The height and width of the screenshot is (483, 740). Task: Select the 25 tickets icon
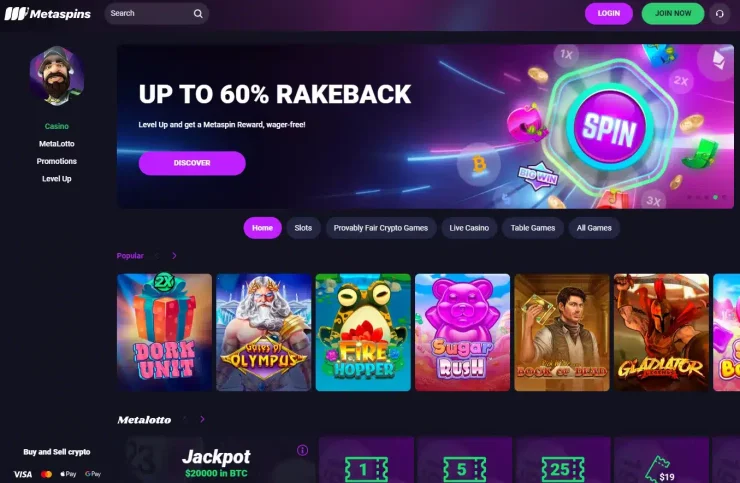pos(563,470)
